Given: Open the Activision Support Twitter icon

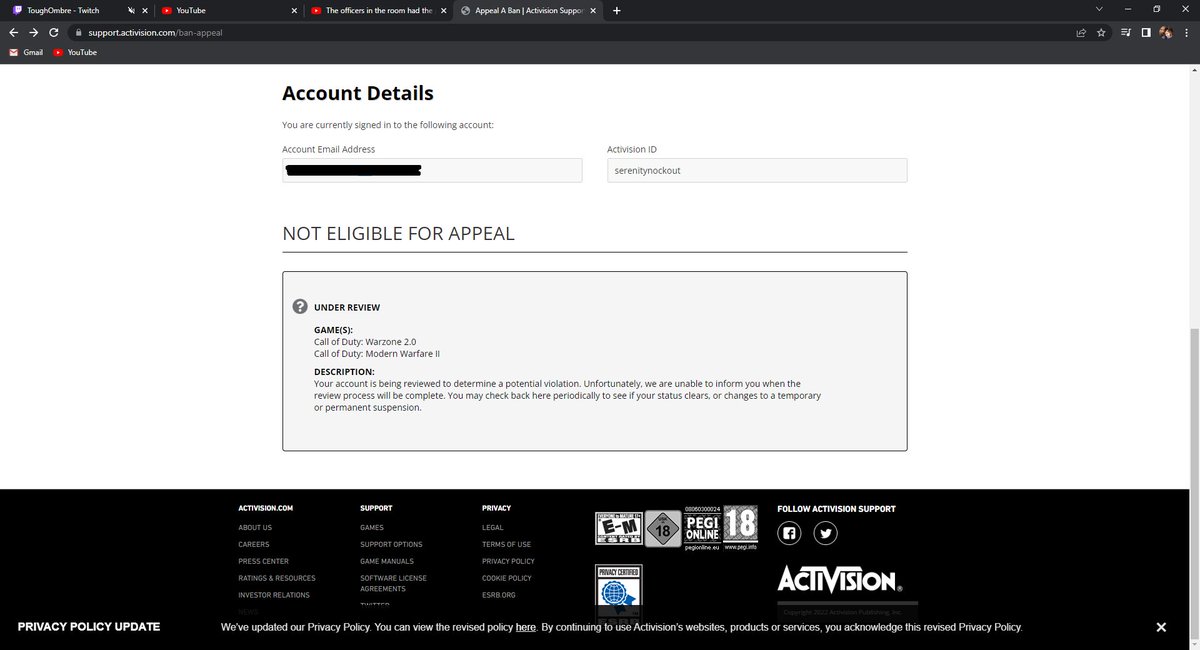Looking at the screenshot, I should tap(825, 533).
